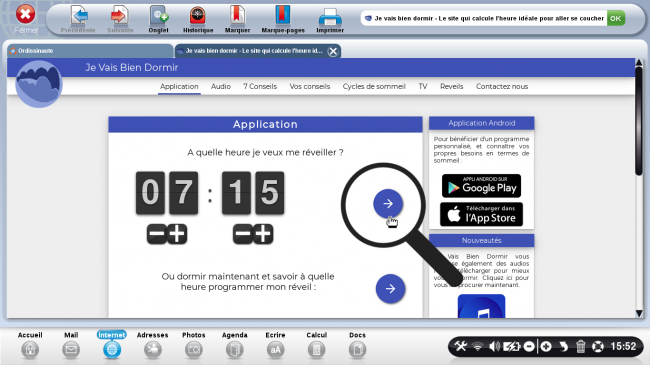
Task: Open the Reveils menu item
Action: [x=451, y=86]
